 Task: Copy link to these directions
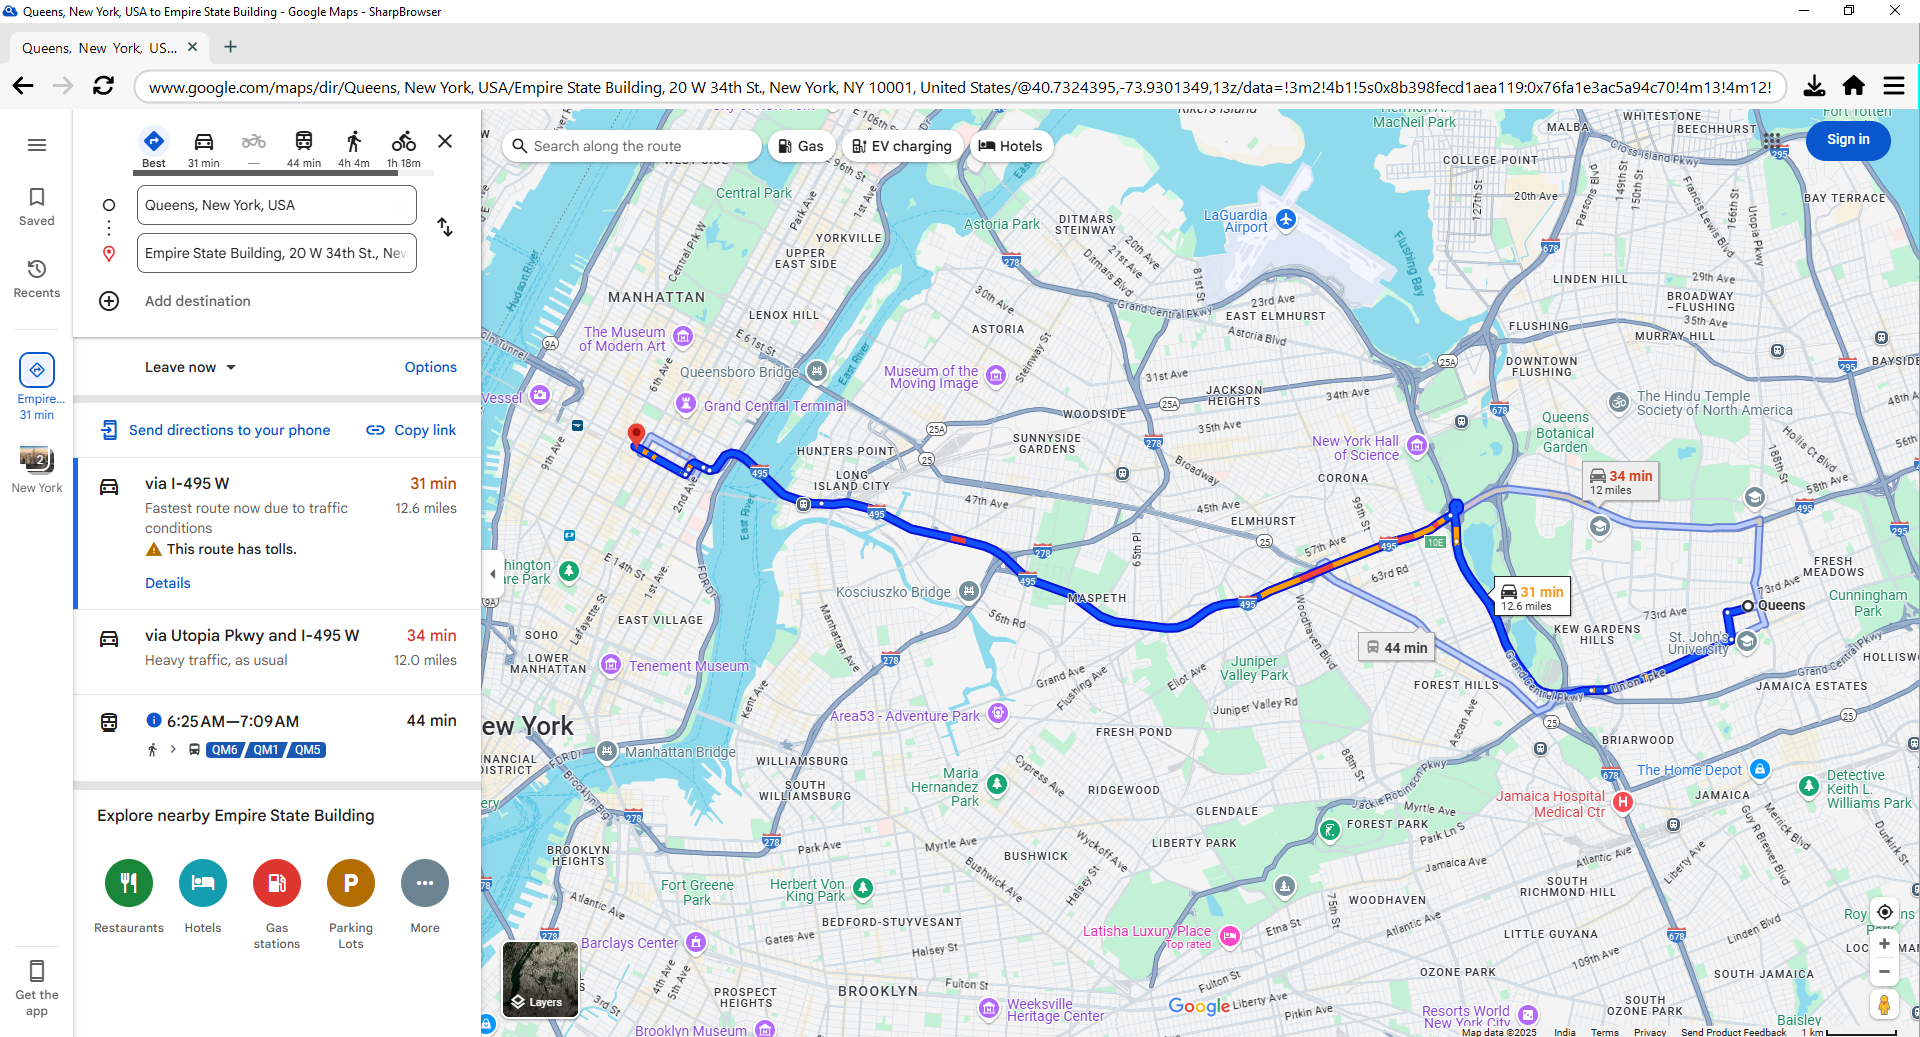click(411, 430)
